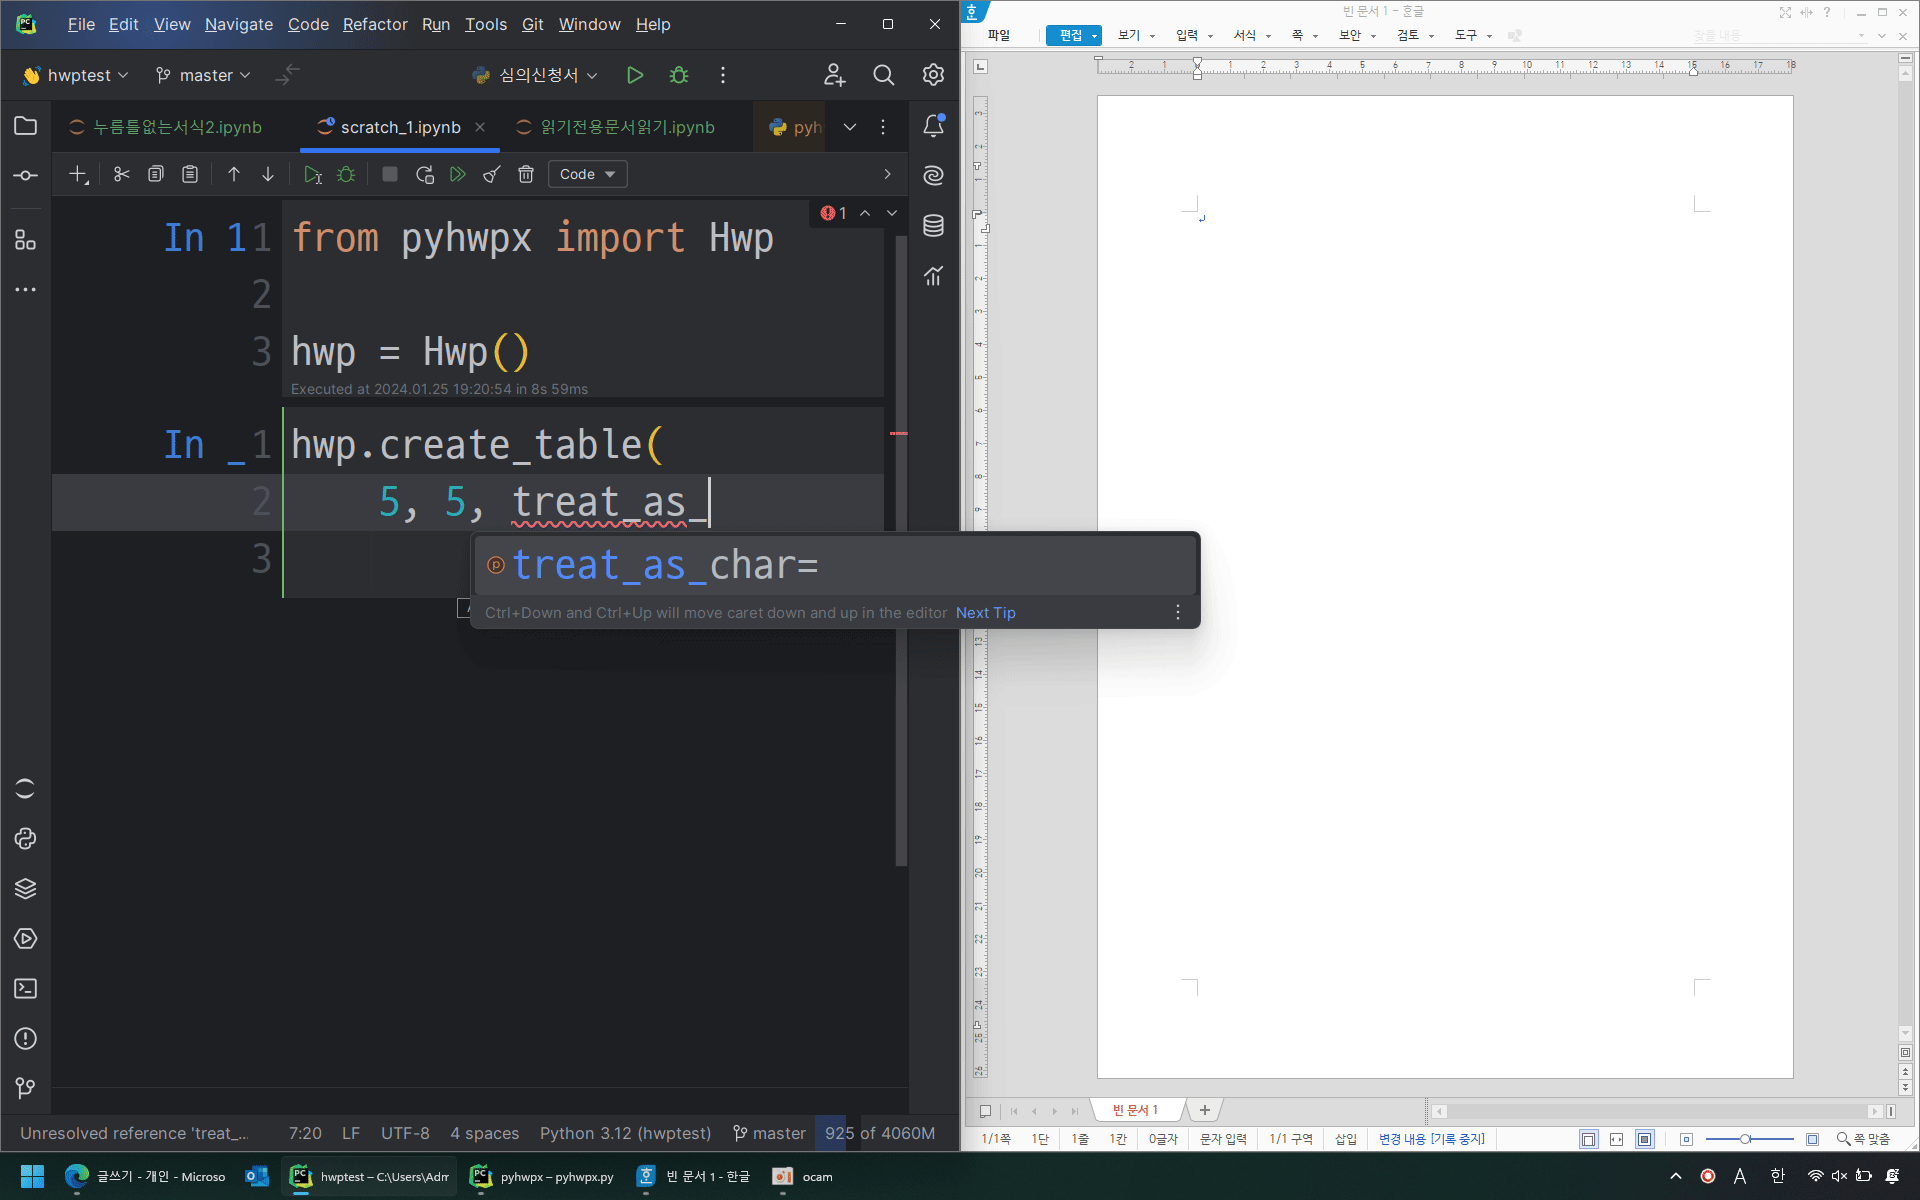
Task: Toggle the Project folder tool window
Action: pos(25,126)
